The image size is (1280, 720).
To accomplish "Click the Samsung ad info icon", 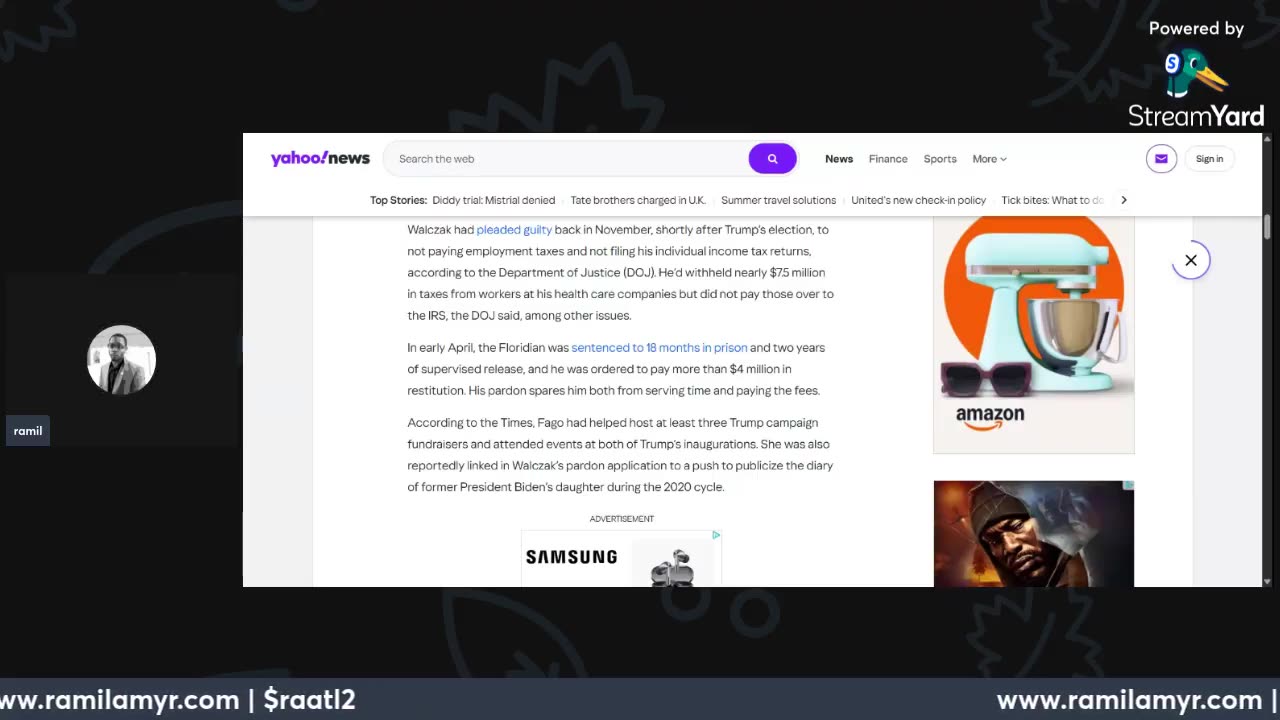I will pyautogui.click(x=716, y=535).
